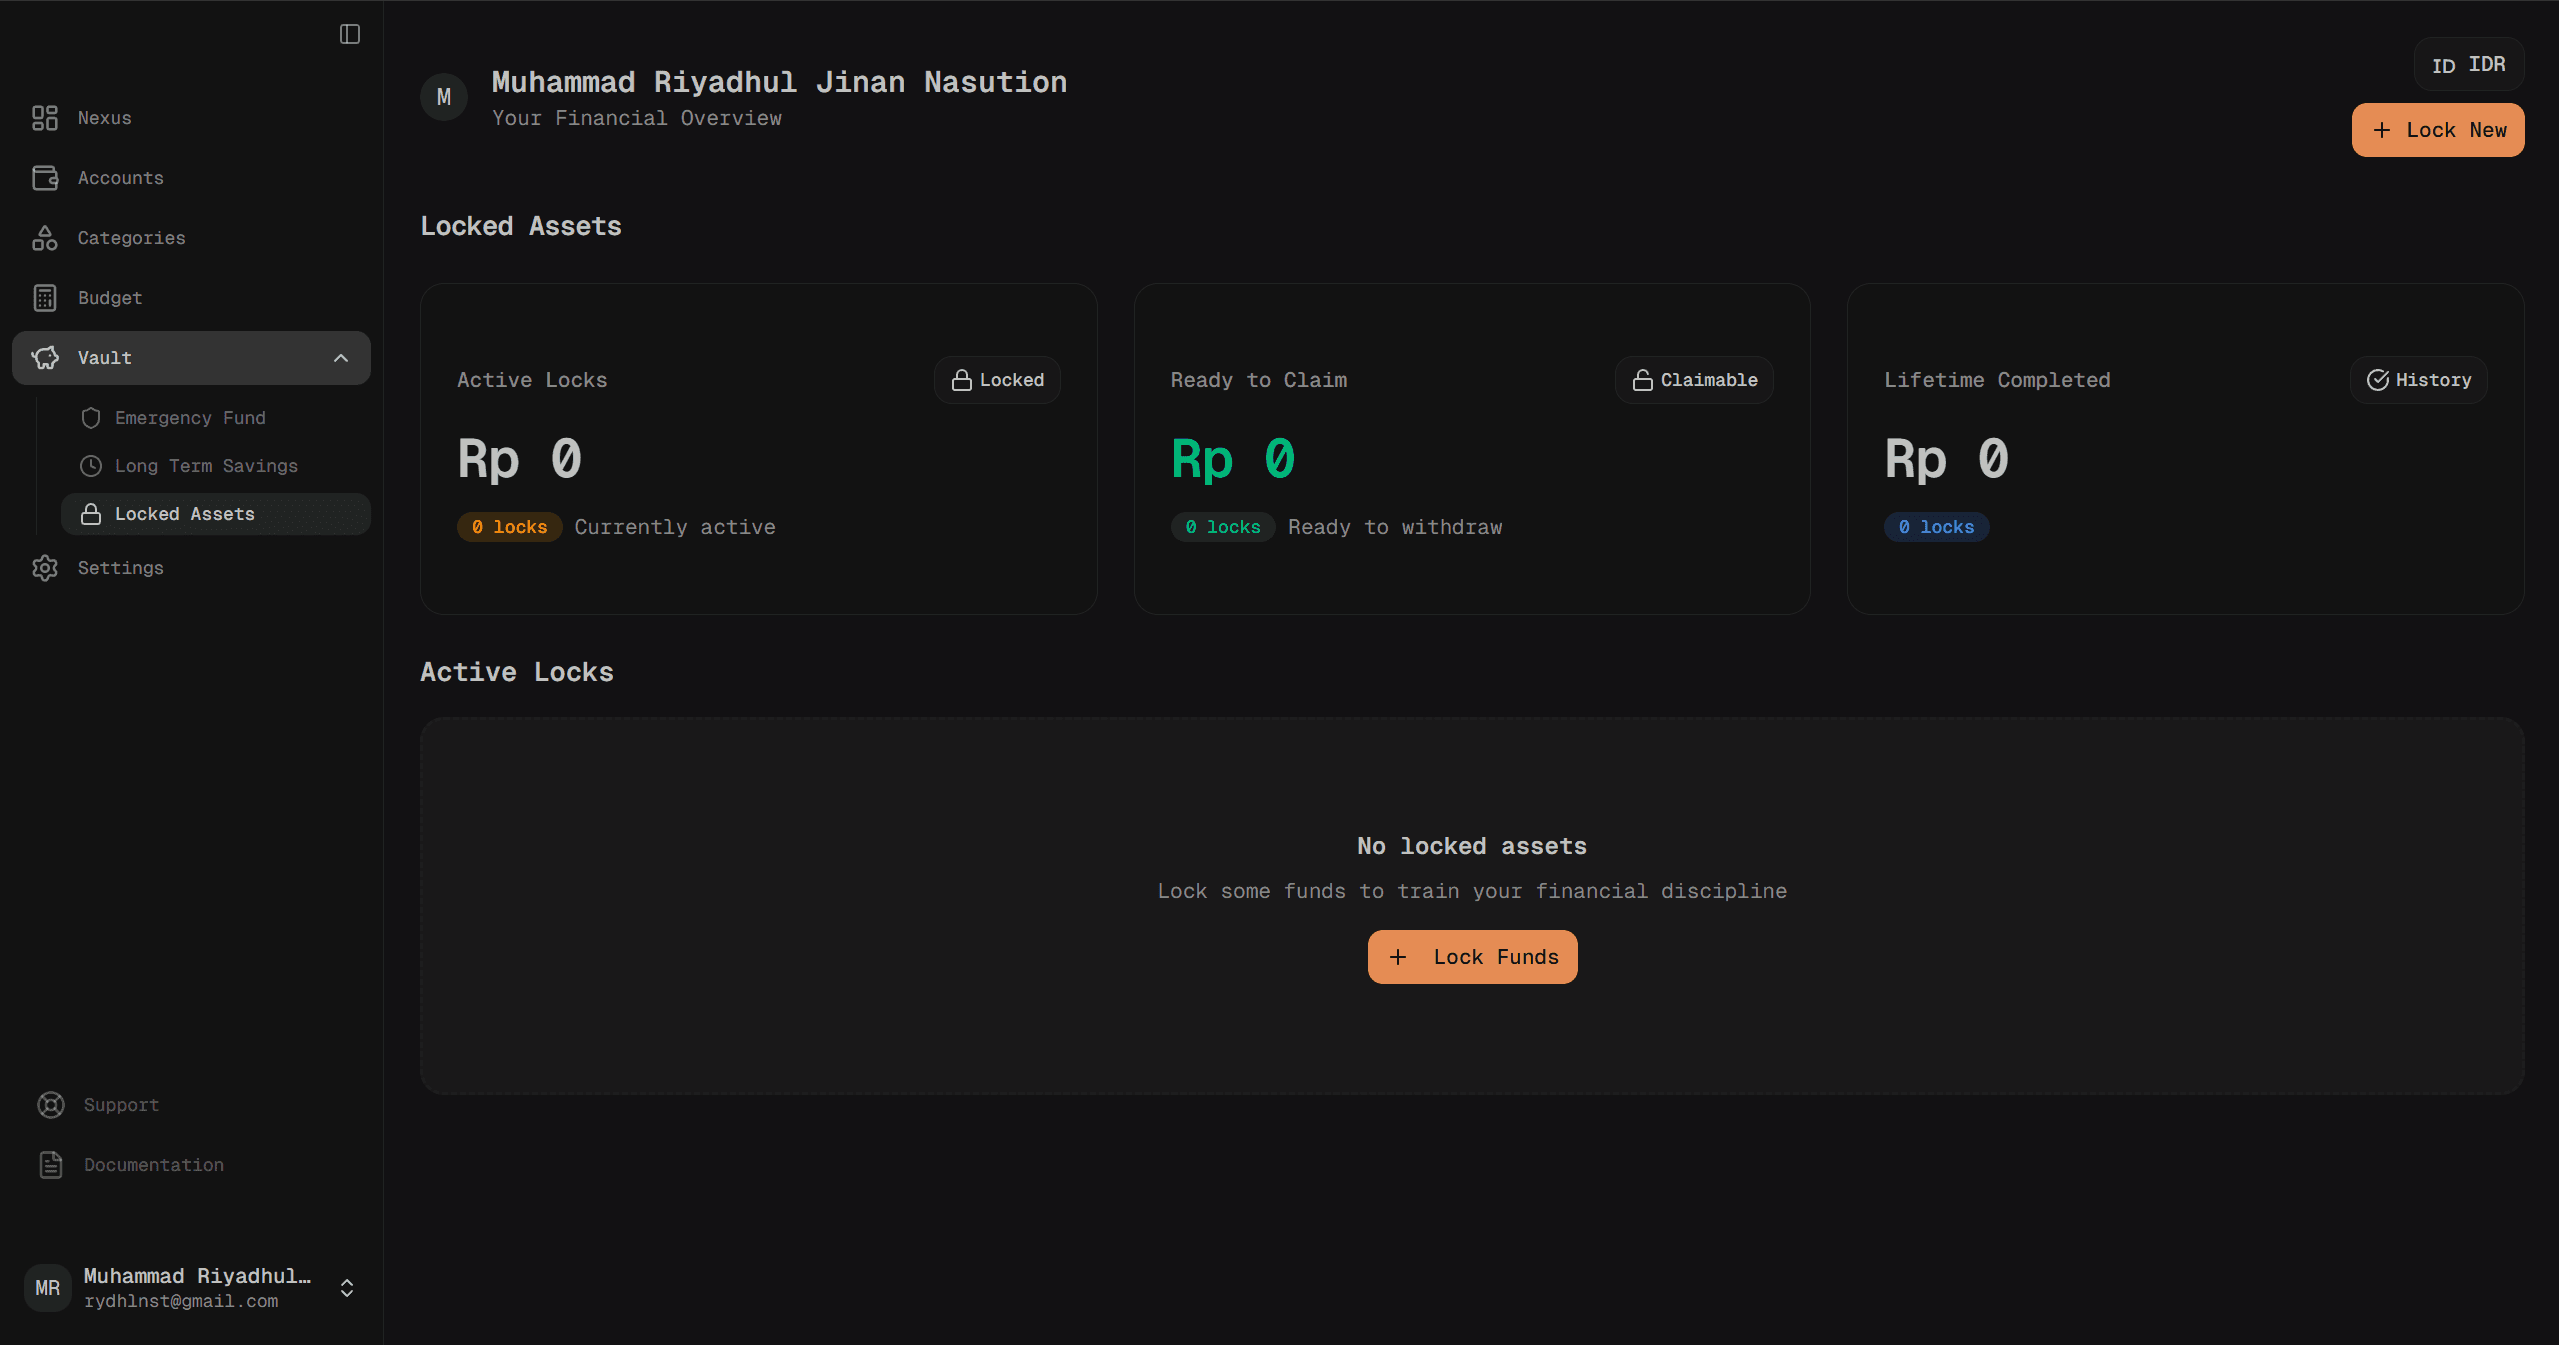Click the Nexus grid icon
Screen dimensions: 2559x1345
(x=45, y=118)
